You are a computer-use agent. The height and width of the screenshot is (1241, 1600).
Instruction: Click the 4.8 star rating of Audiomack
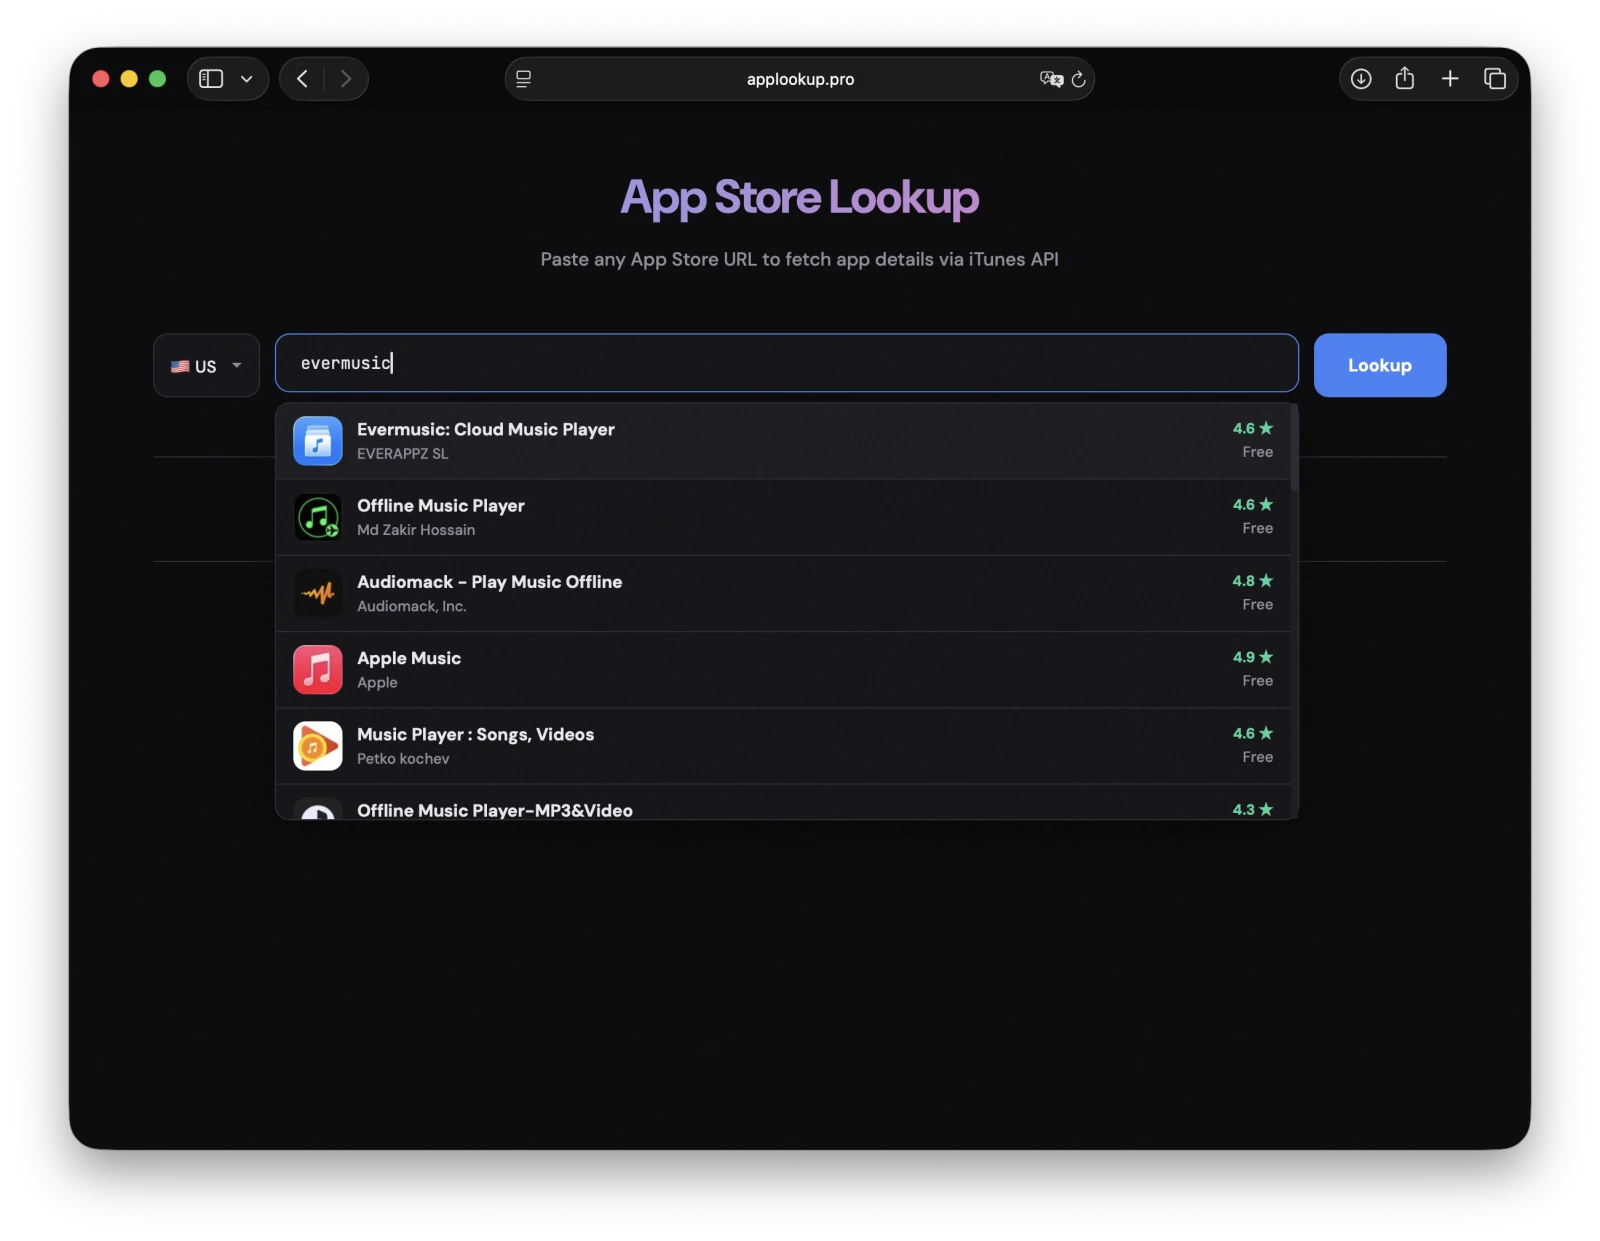(x=1253, y=581)
